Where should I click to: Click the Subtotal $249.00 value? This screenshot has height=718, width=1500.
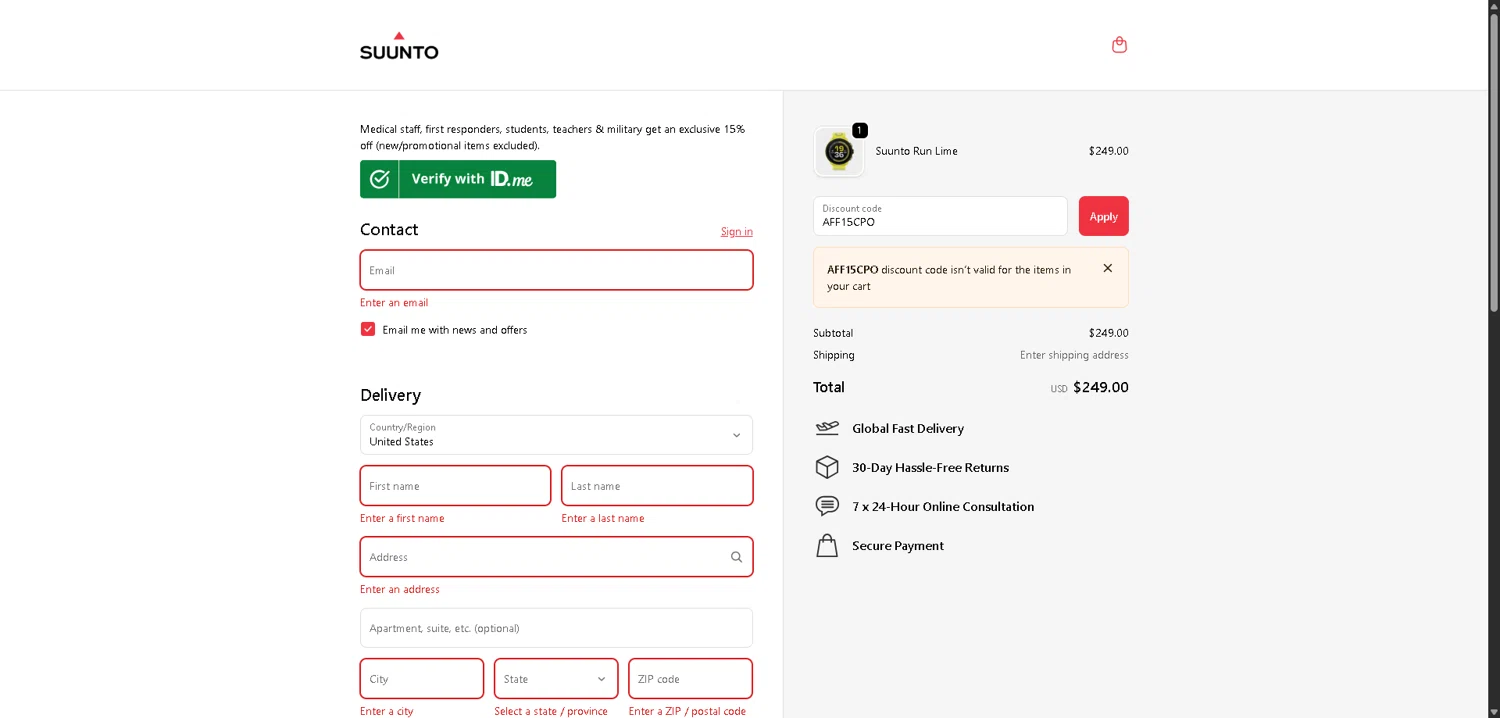1109,333
